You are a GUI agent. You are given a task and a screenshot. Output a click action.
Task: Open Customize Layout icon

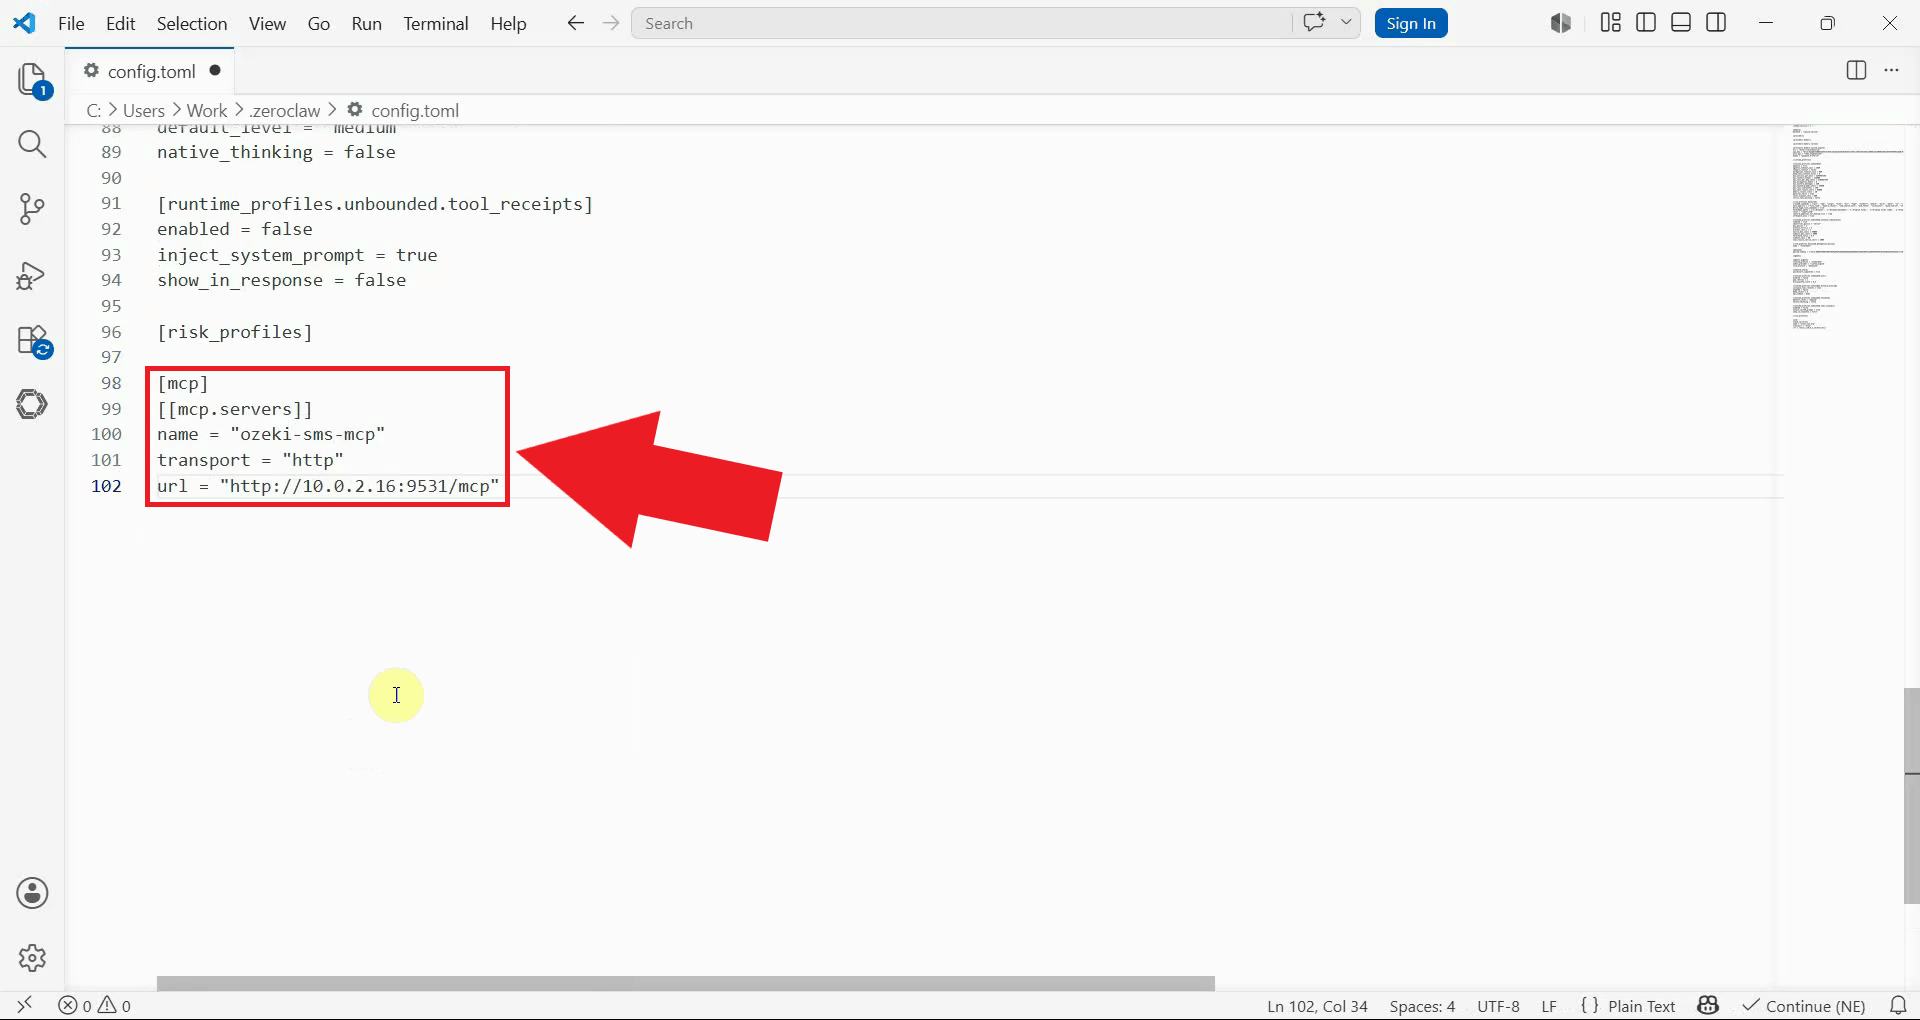click(1610, 23)
